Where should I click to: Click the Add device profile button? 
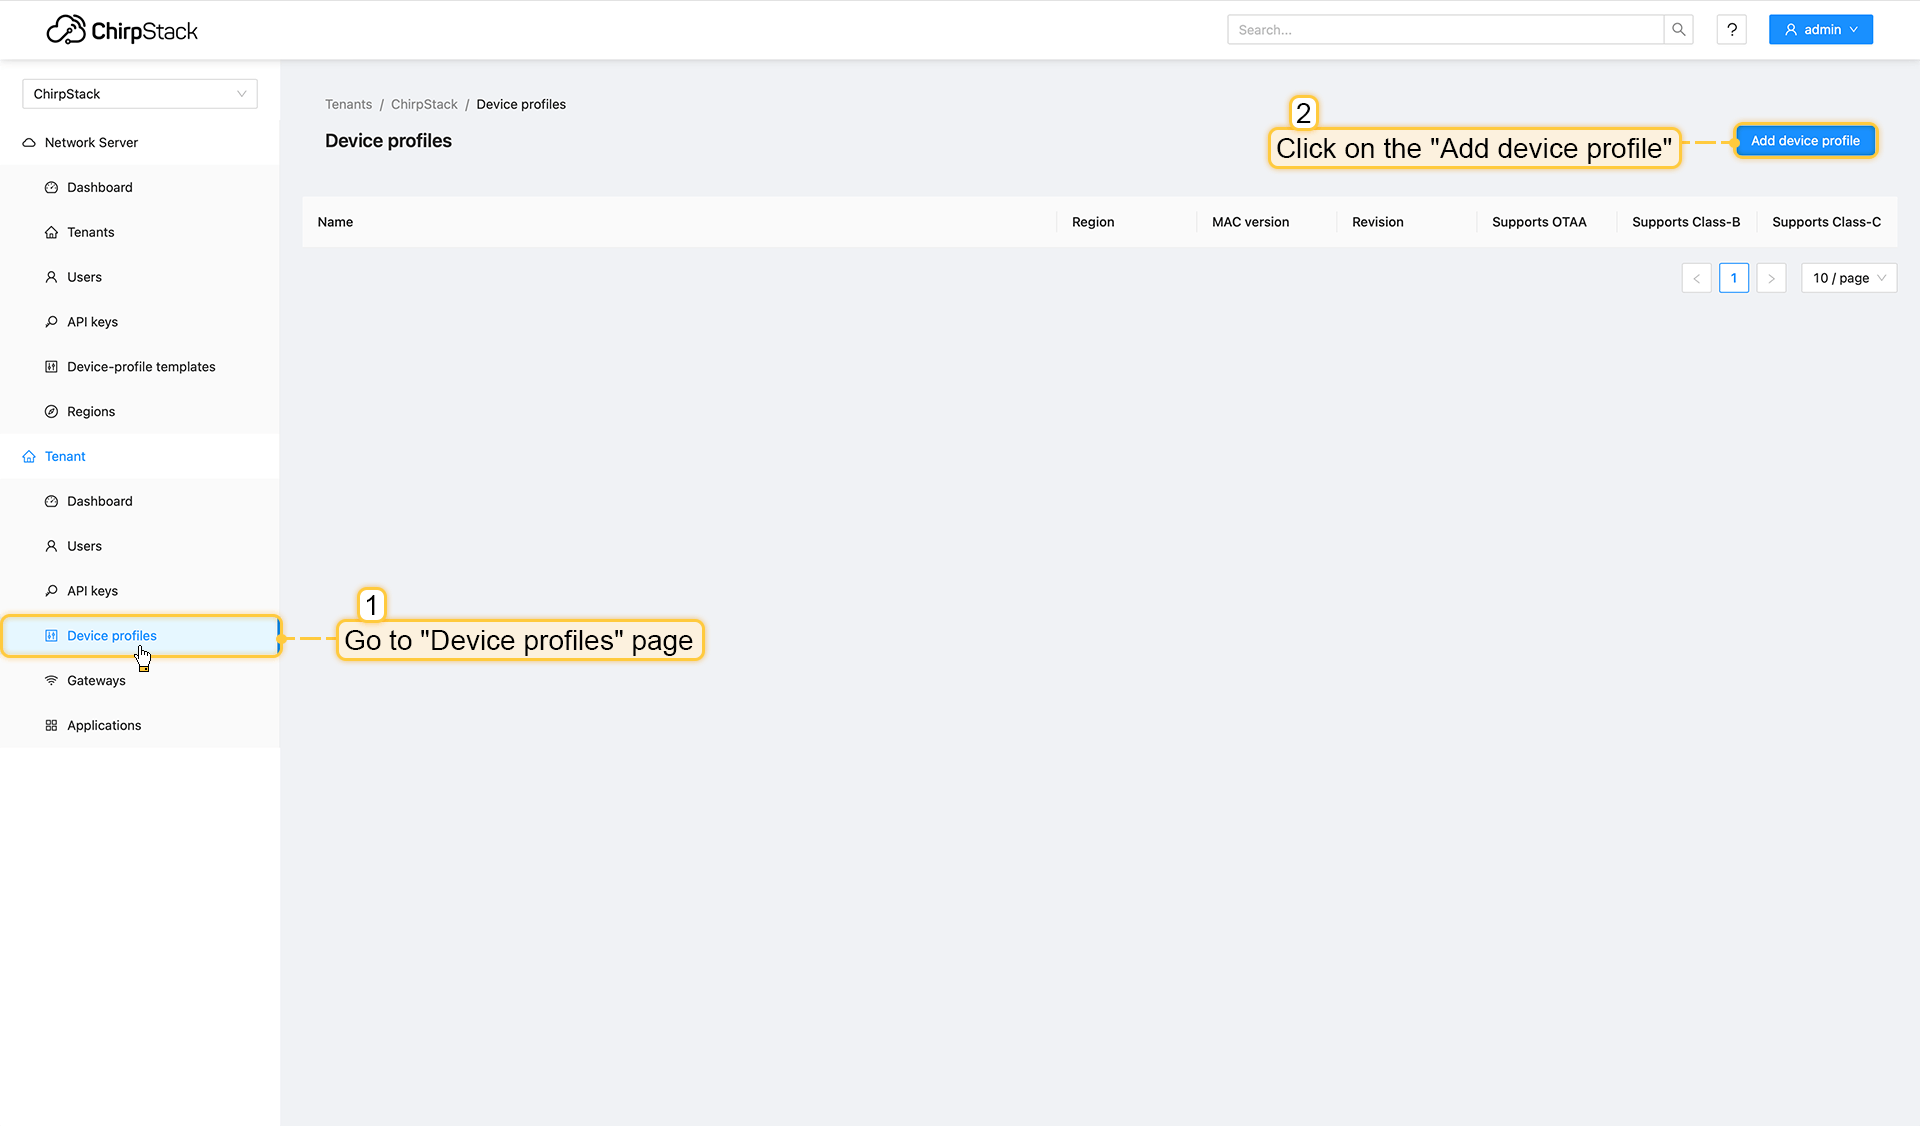coord(1804,141)
